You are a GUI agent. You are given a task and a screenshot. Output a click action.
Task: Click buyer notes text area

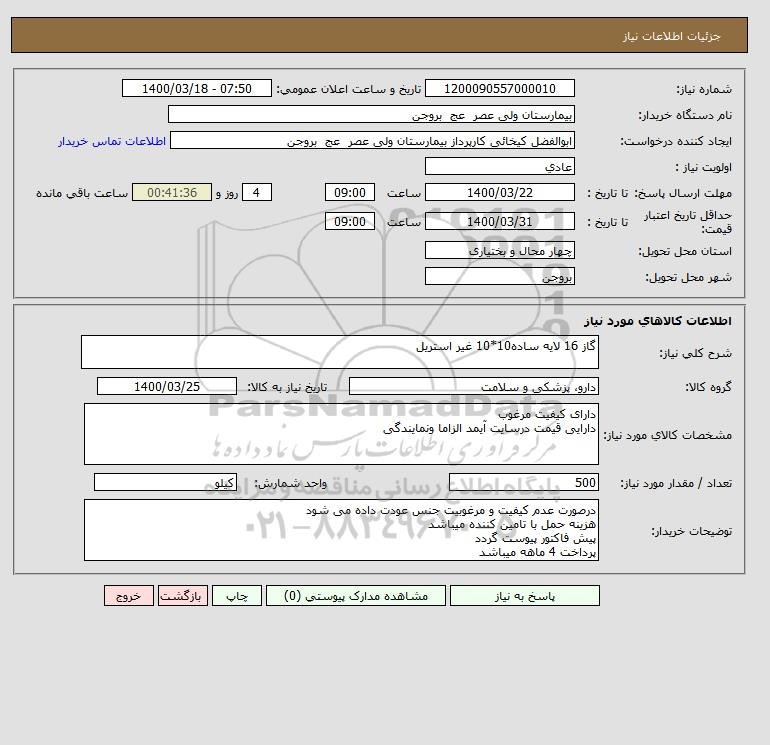pos(341,530)
